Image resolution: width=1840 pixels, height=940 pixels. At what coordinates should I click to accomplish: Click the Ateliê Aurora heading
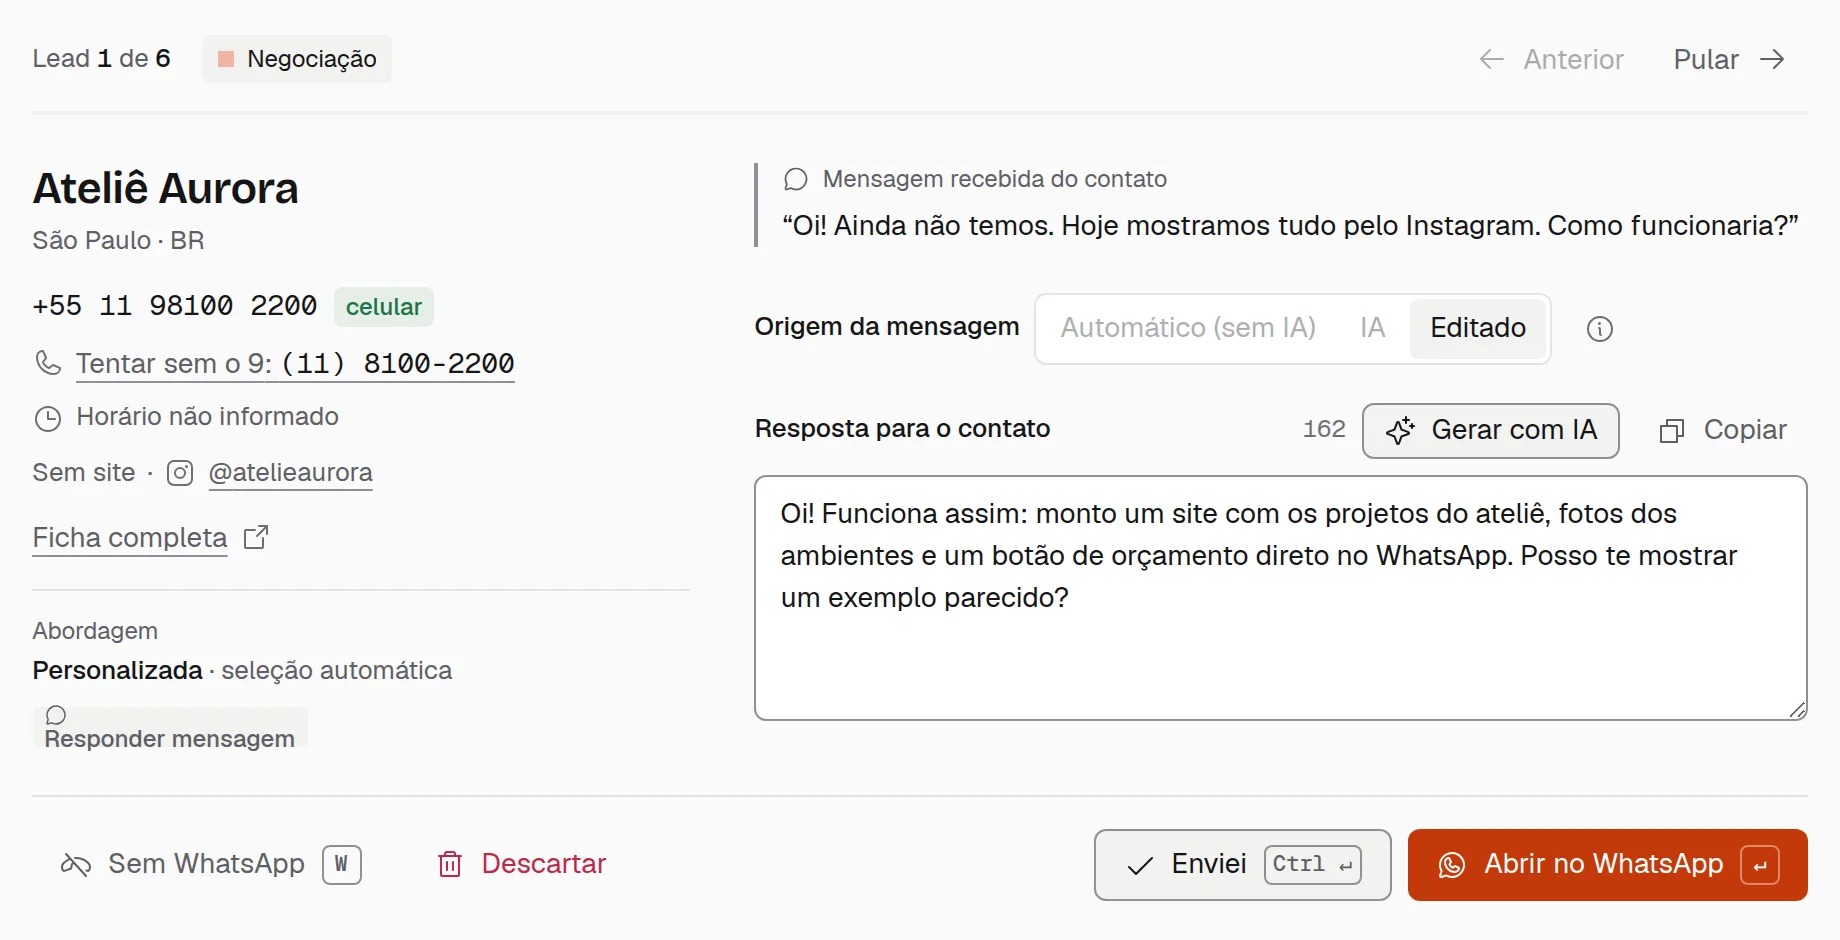pos(166,189)
